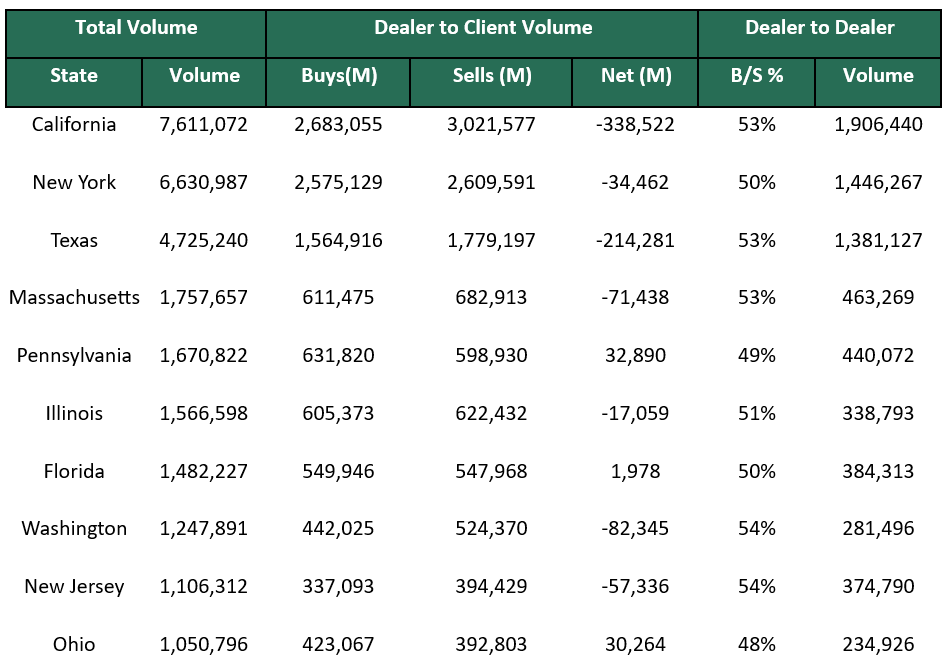
Task: Click the Net (M) column header
Action: [633, 75]
